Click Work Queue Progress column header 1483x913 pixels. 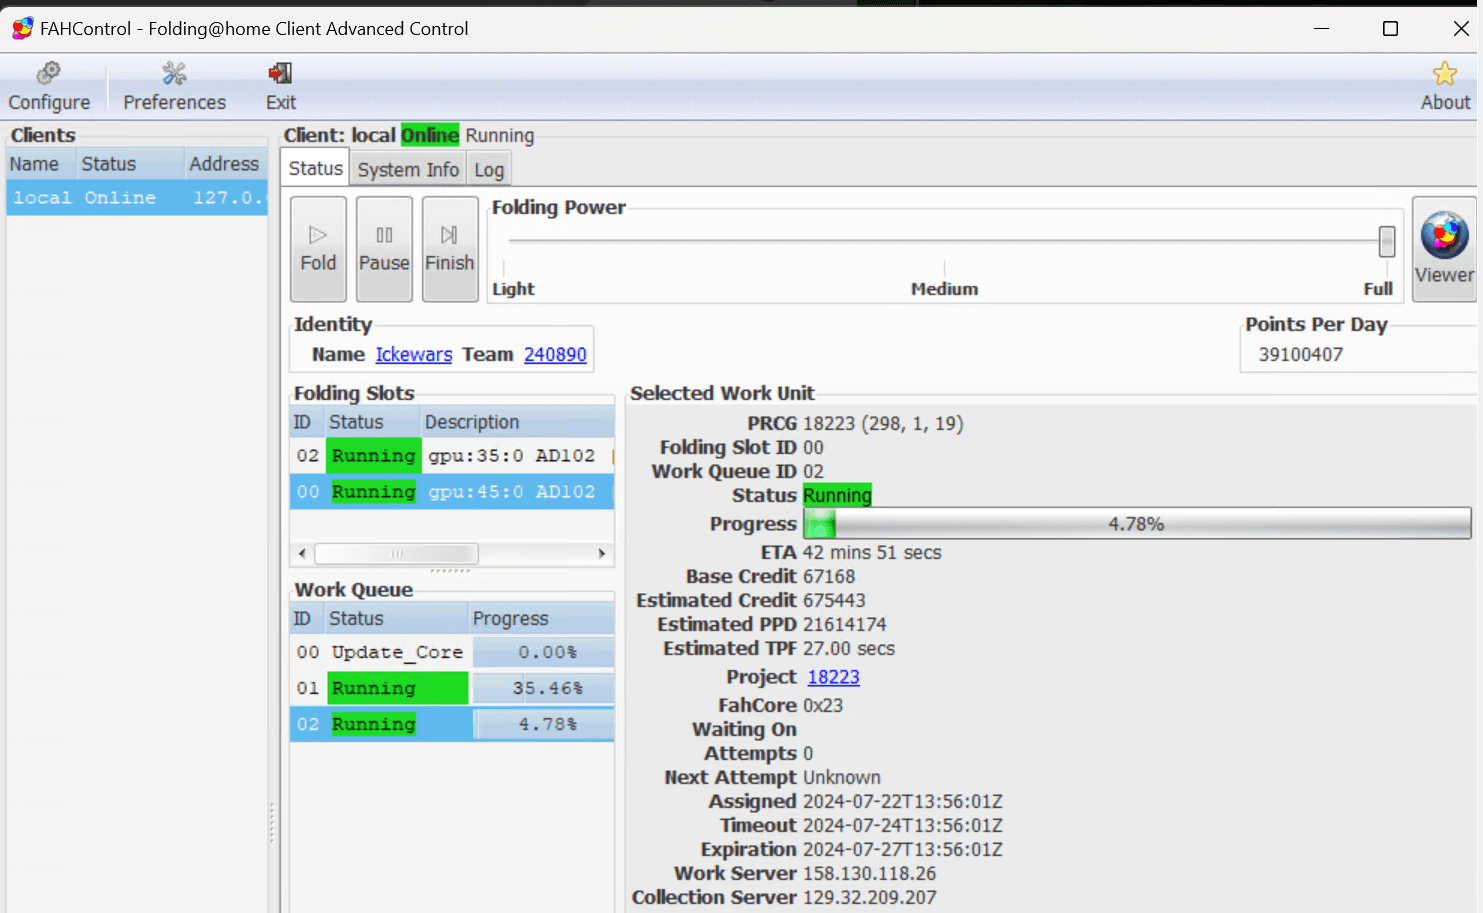tap(541, 618)
